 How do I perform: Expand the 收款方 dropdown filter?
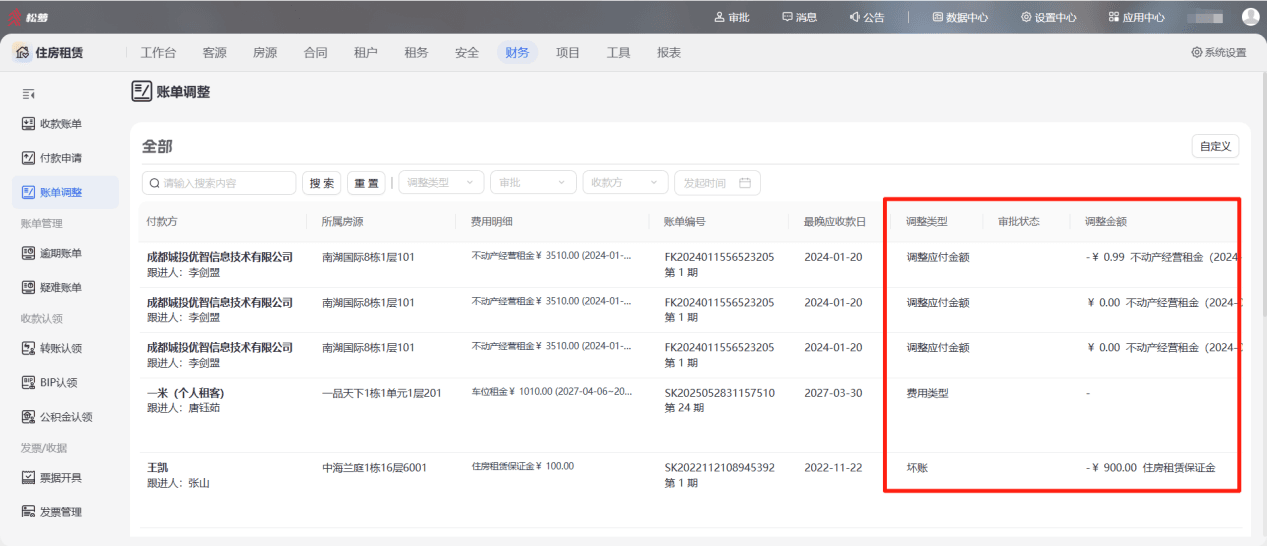626,183
